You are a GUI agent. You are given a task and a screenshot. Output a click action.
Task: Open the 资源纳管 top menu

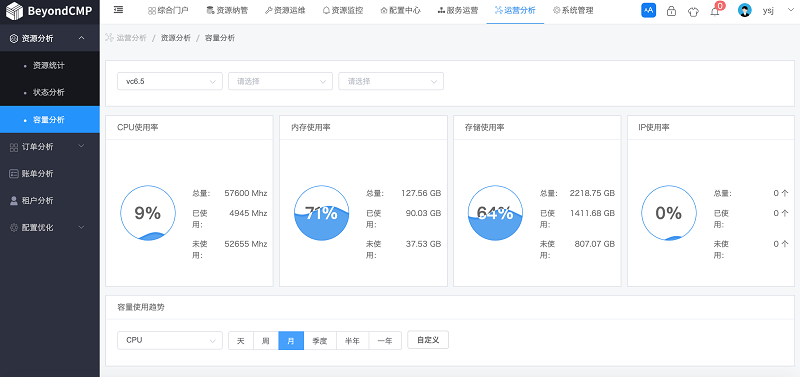(x=227, y=10)
